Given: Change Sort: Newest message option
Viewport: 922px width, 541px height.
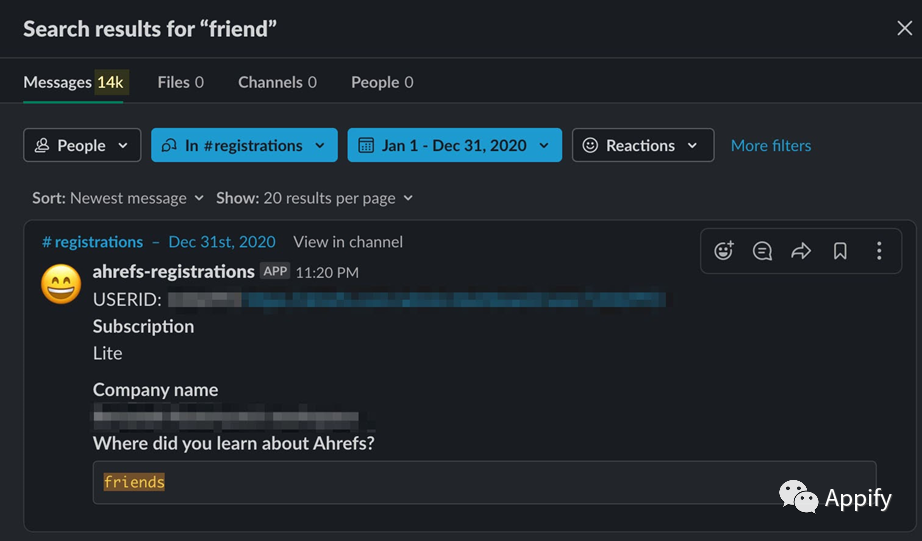Looking at the screenshot, I should pos(118,198).
